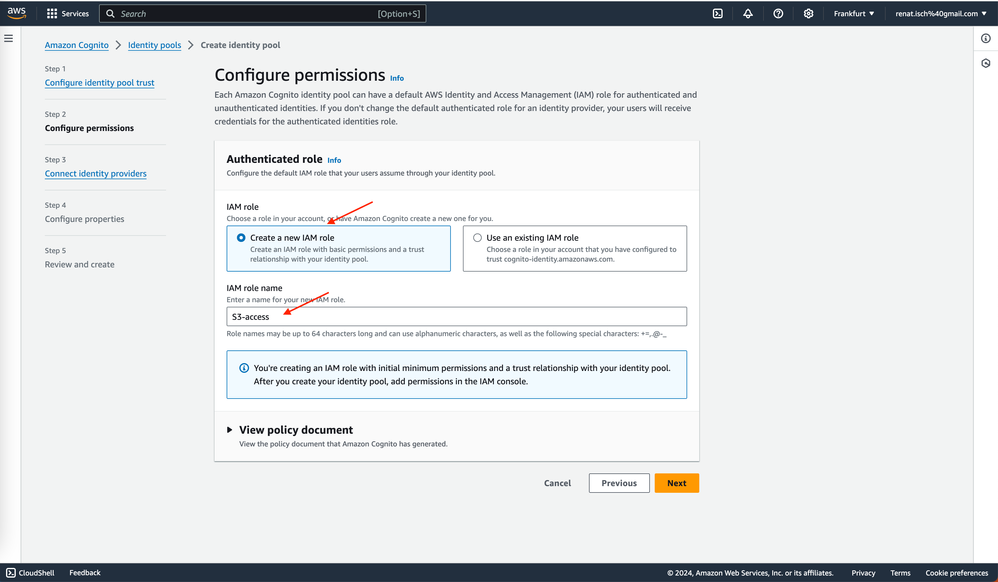The height and width of the screenshot is (582, 998).
Task: Click the Step 5 Review and create text
Action: [80, 264]
